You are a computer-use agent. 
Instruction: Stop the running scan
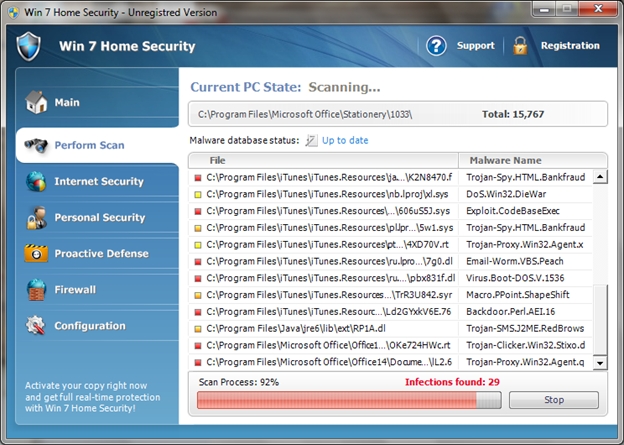tap(553, 400)
